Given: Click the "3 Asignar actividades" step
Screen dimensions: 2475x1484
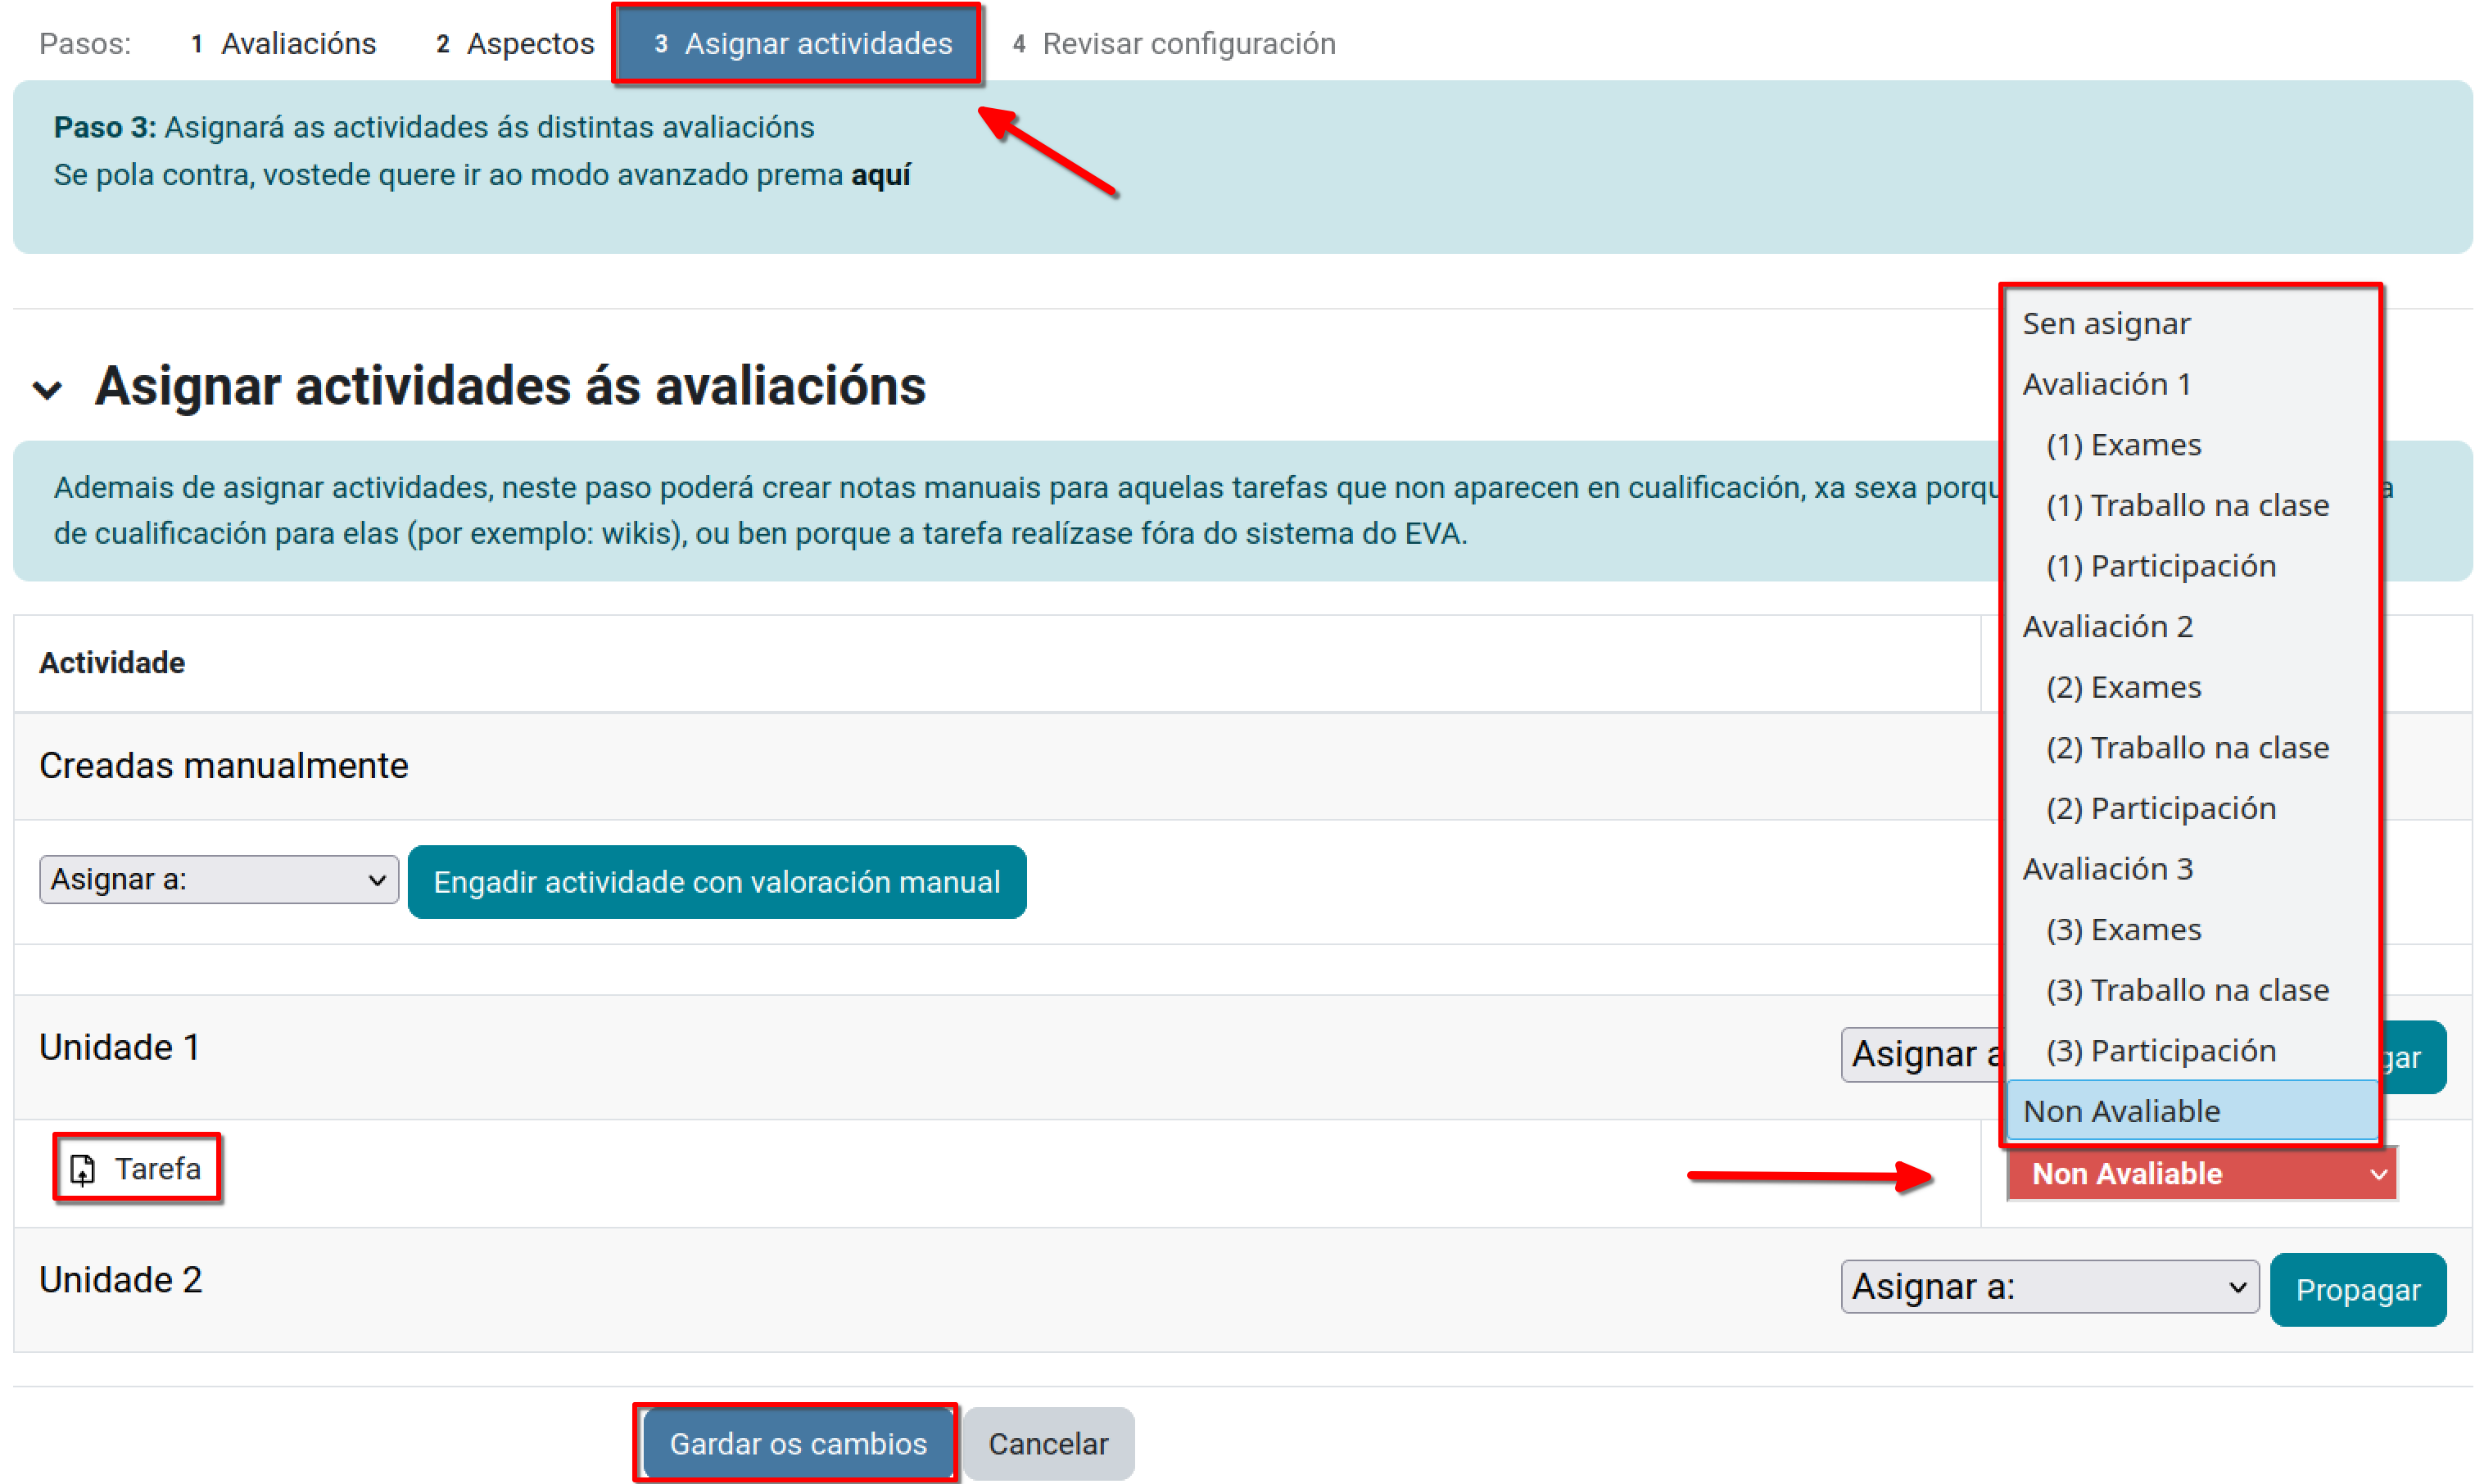Looking at the screenshot, I should coord(796,43).
